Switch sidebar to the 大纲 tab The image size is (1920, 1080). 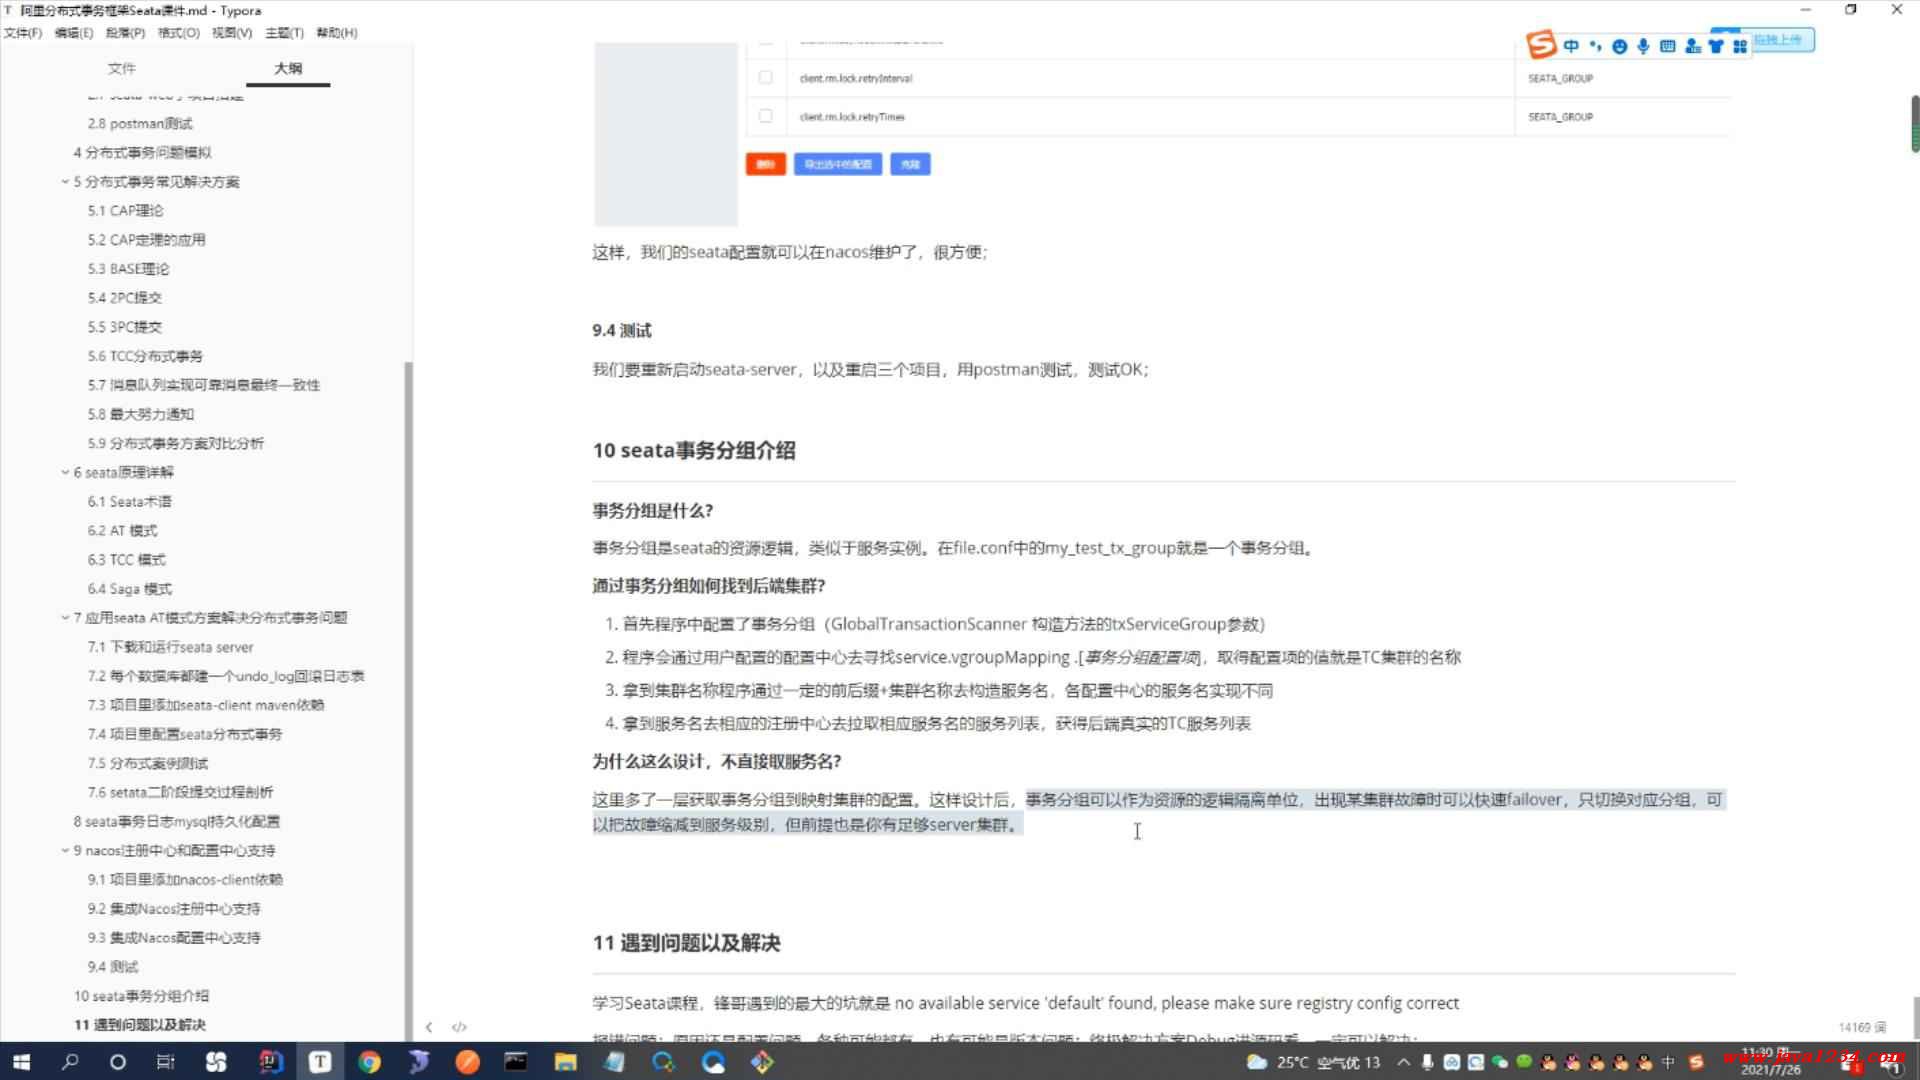point(288,68)
